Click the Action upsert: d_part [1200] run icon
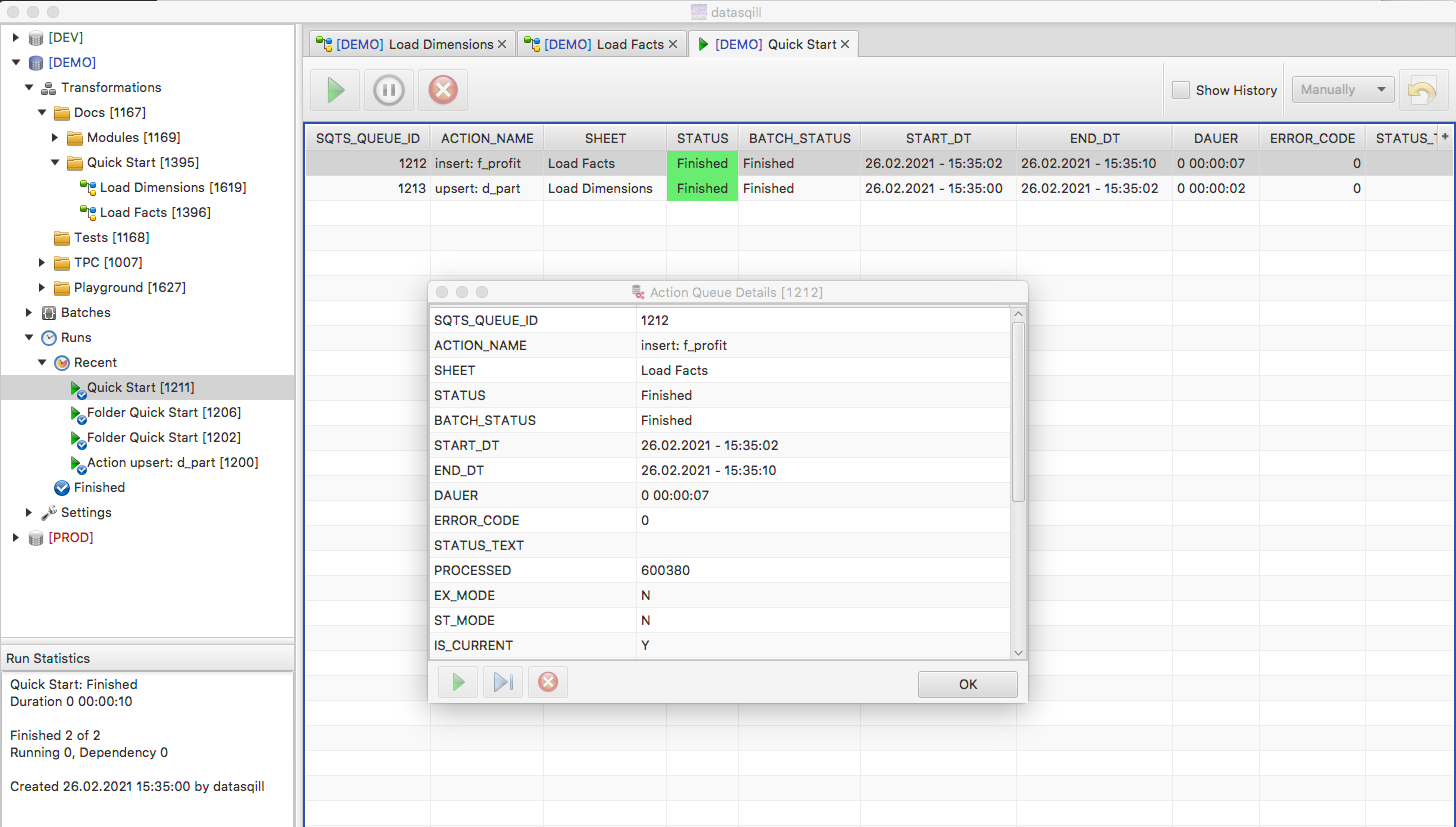Screen dimensions: 1456x827 point(77,463)
